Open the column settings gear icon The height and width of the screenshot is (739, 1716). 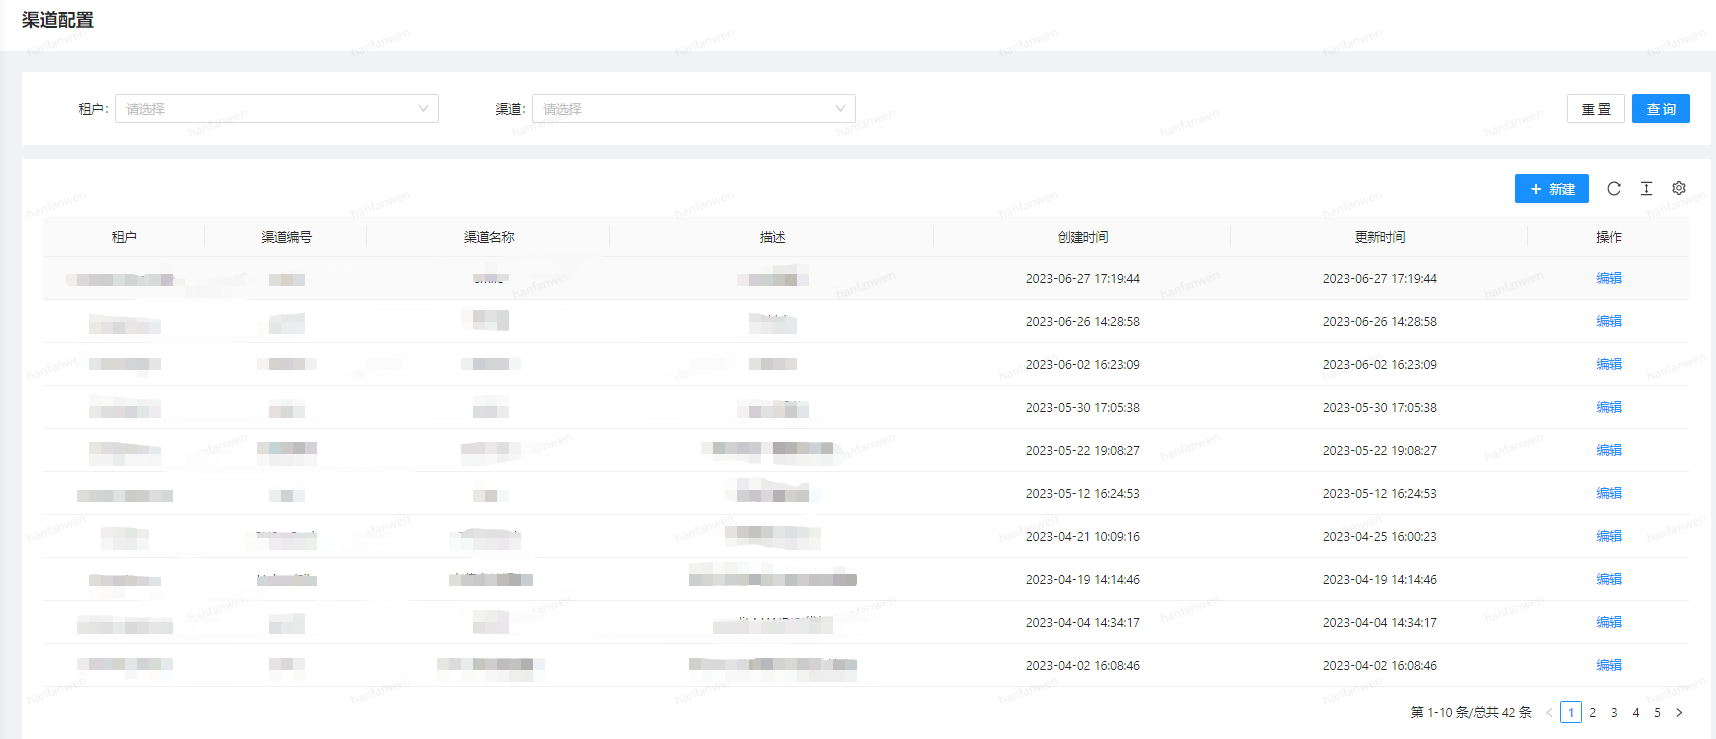(x=1679, y=188)
